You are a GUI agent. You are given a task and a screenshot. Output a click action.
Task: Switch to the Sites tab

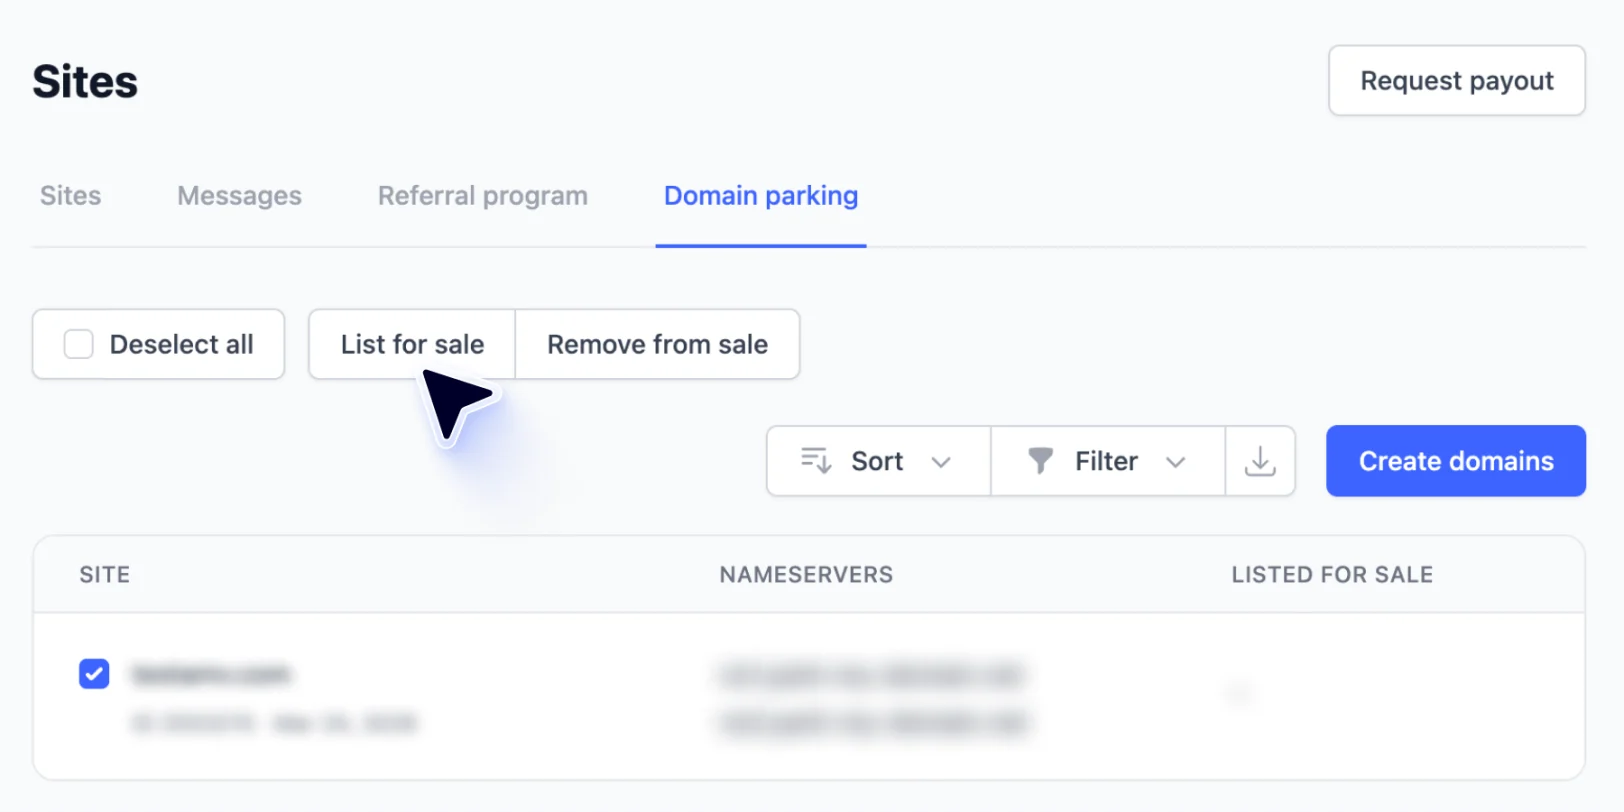70,196
